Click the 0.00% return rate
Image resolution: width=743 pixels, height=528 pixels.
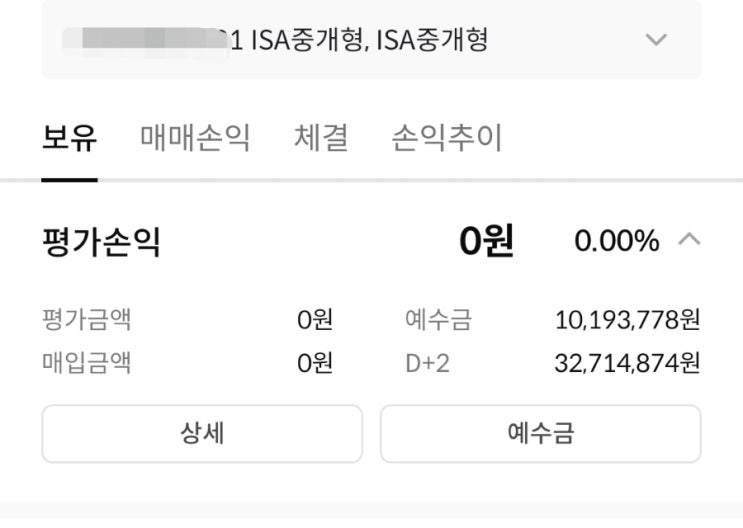(616, 241)
